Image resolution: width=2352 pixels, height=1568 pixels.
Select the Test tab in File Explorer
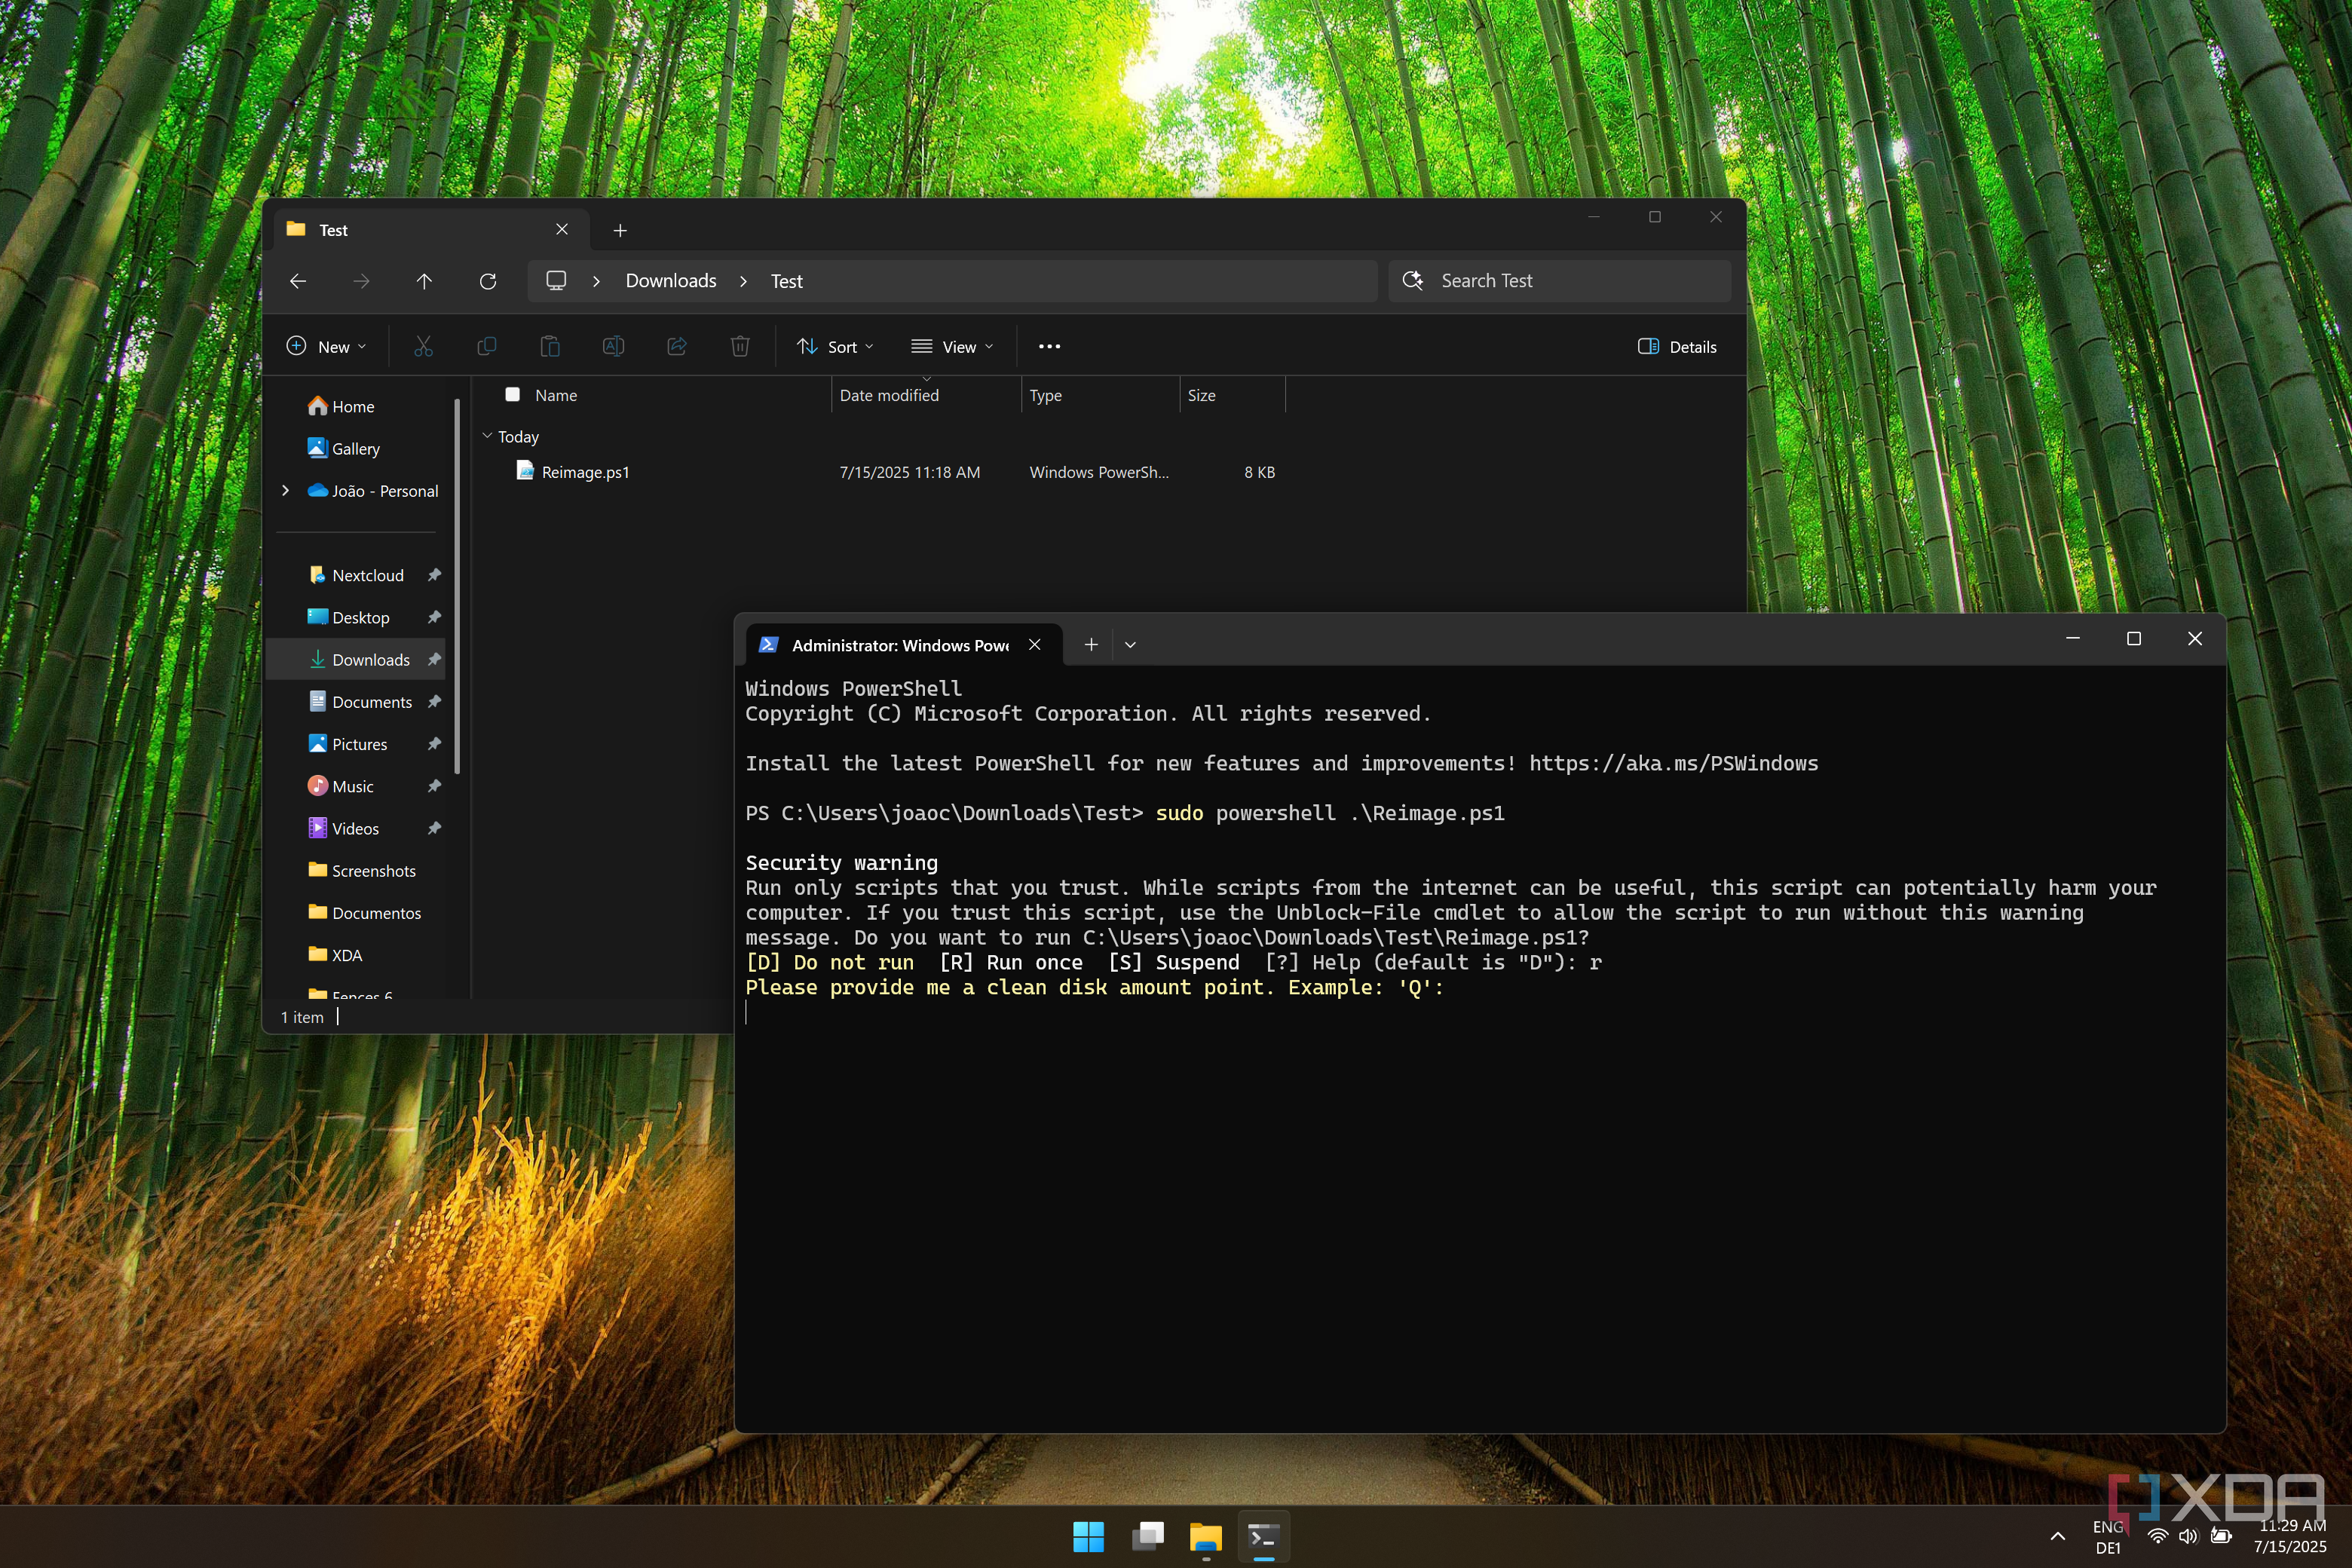coord(333,229)
